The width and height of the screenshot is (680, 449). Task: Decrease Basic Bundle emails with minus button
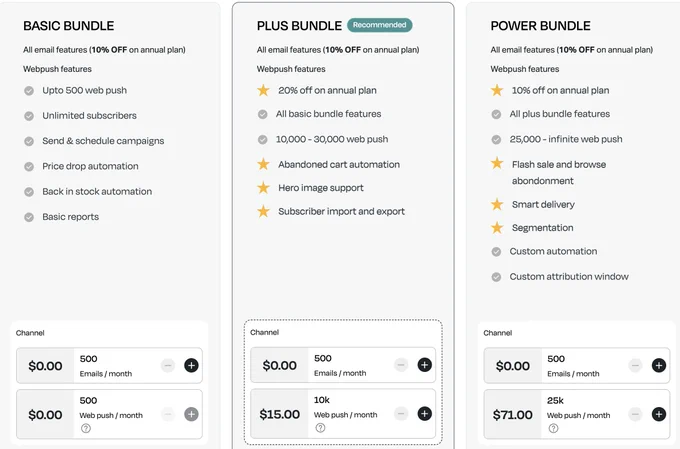168,365
